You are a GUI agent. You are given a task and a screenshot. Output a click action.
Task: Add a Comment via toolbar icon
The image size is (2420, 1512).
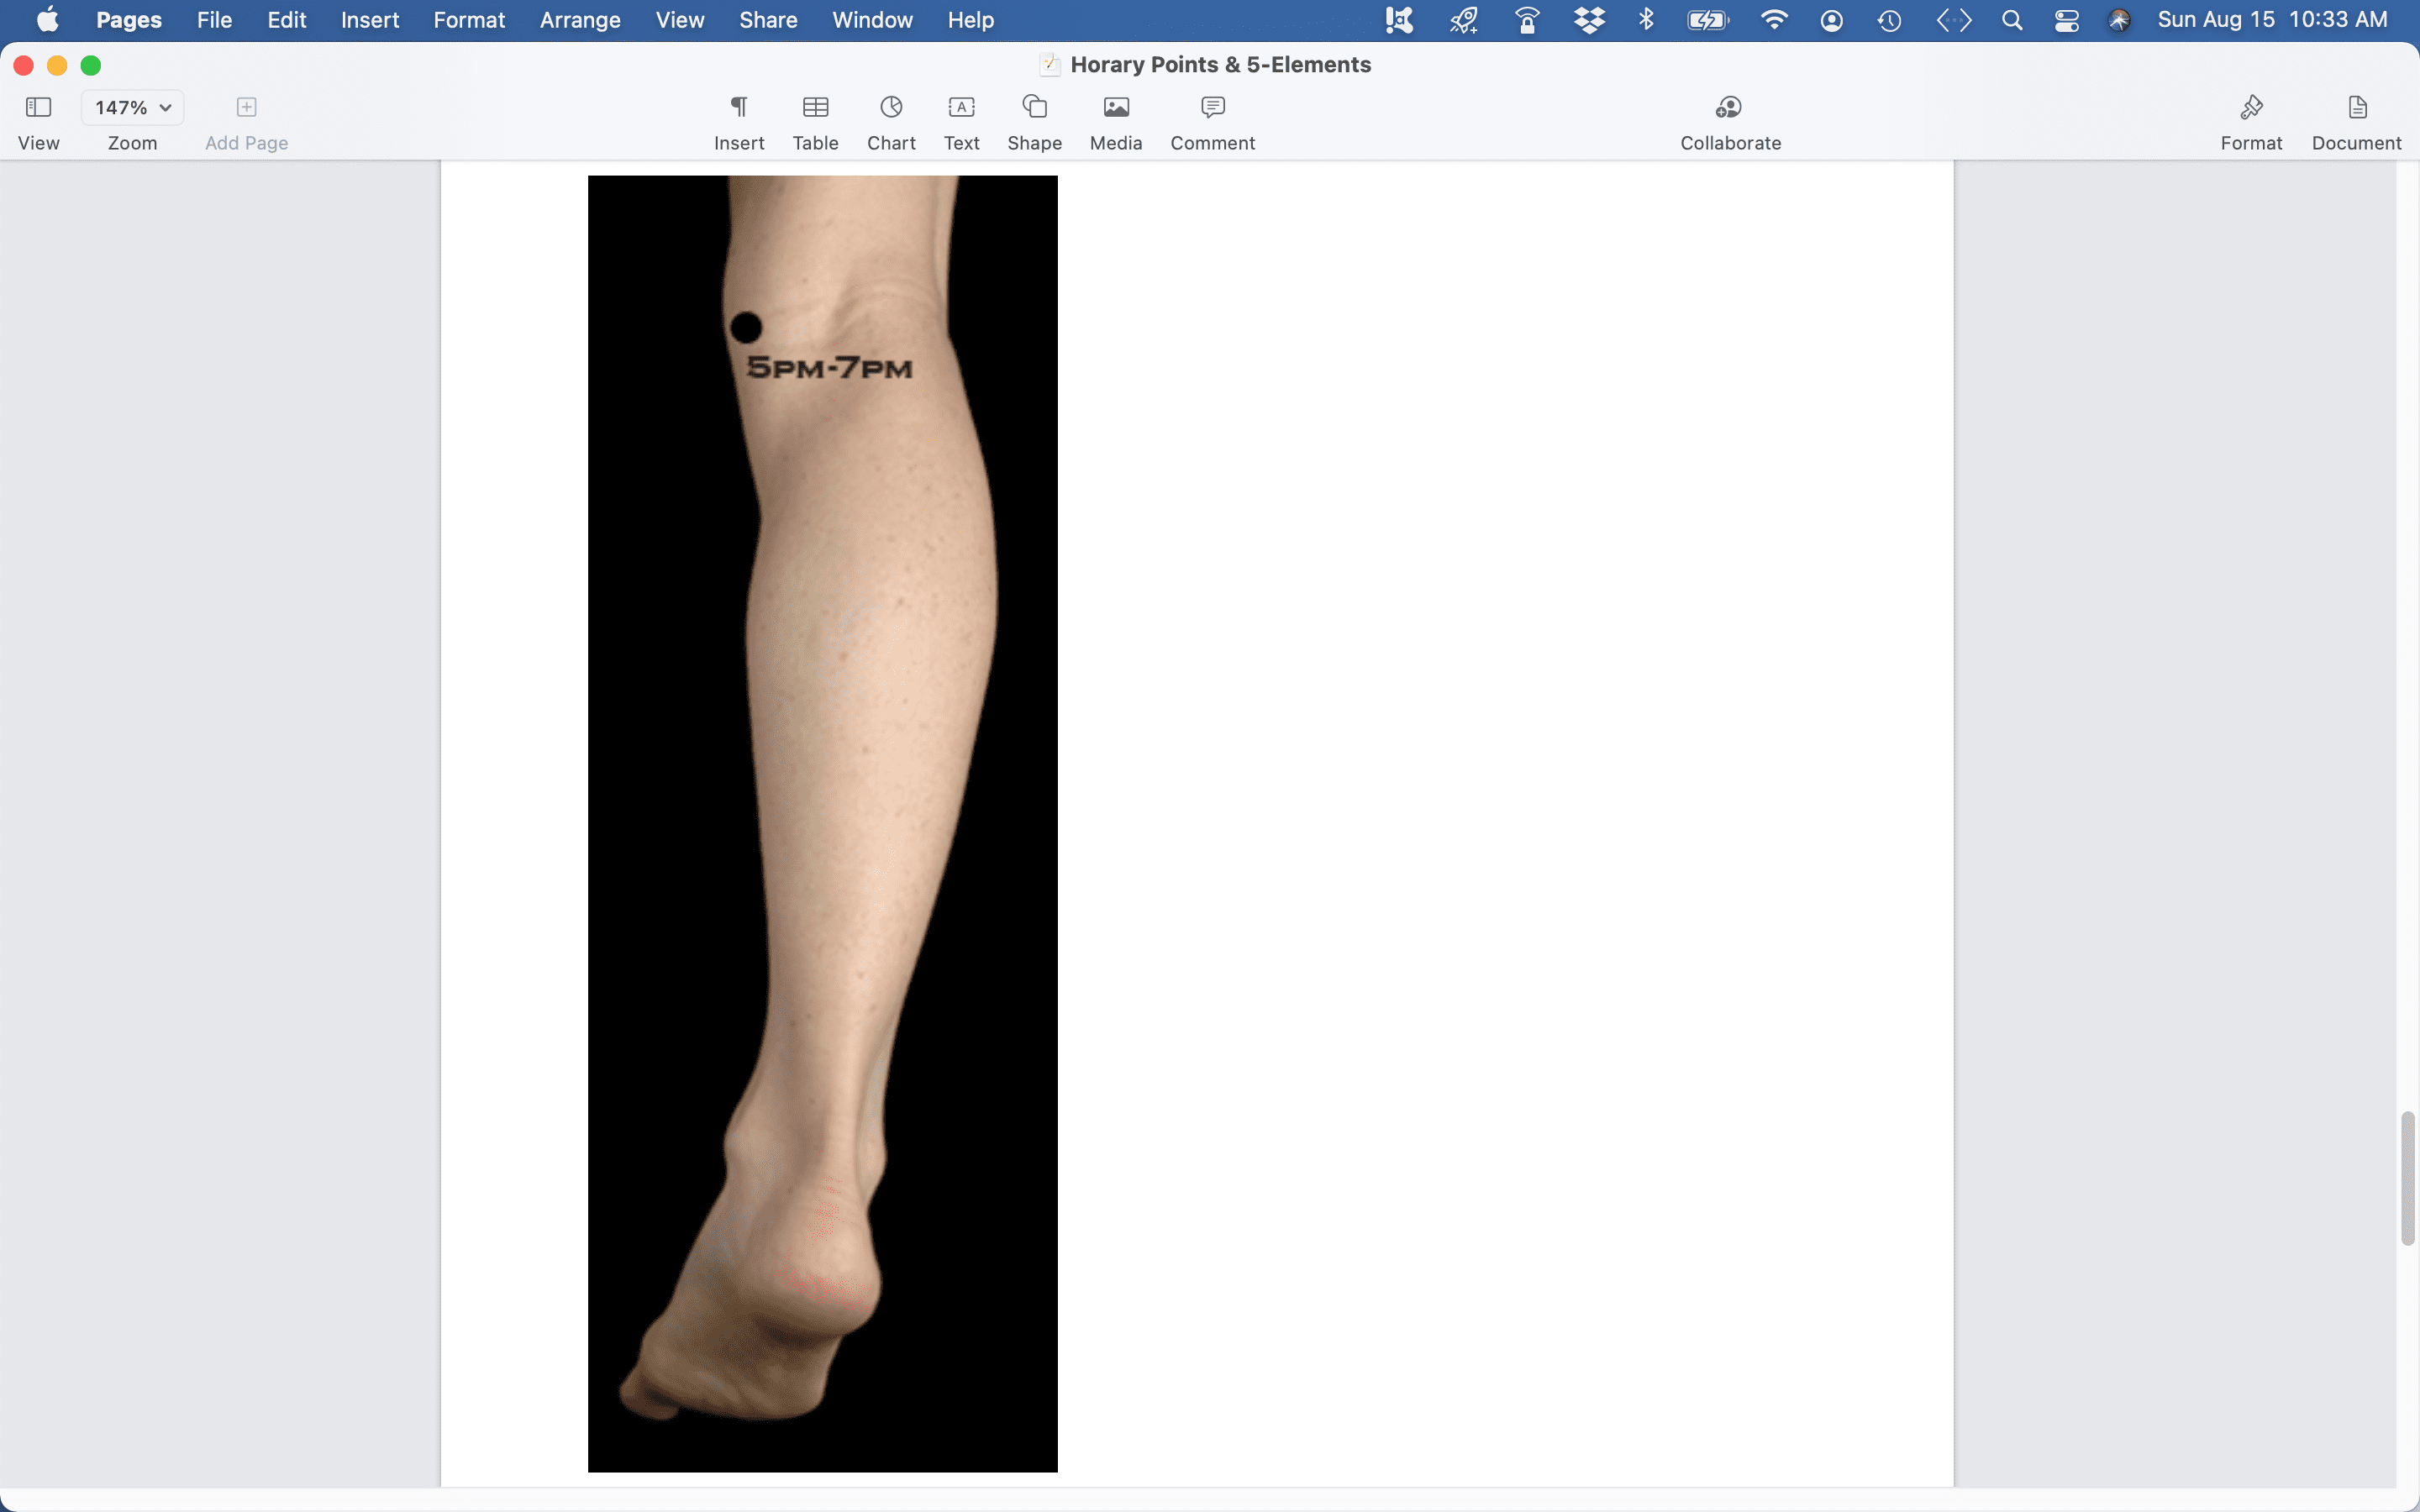pyautogui.click(x=1212, y=107)
